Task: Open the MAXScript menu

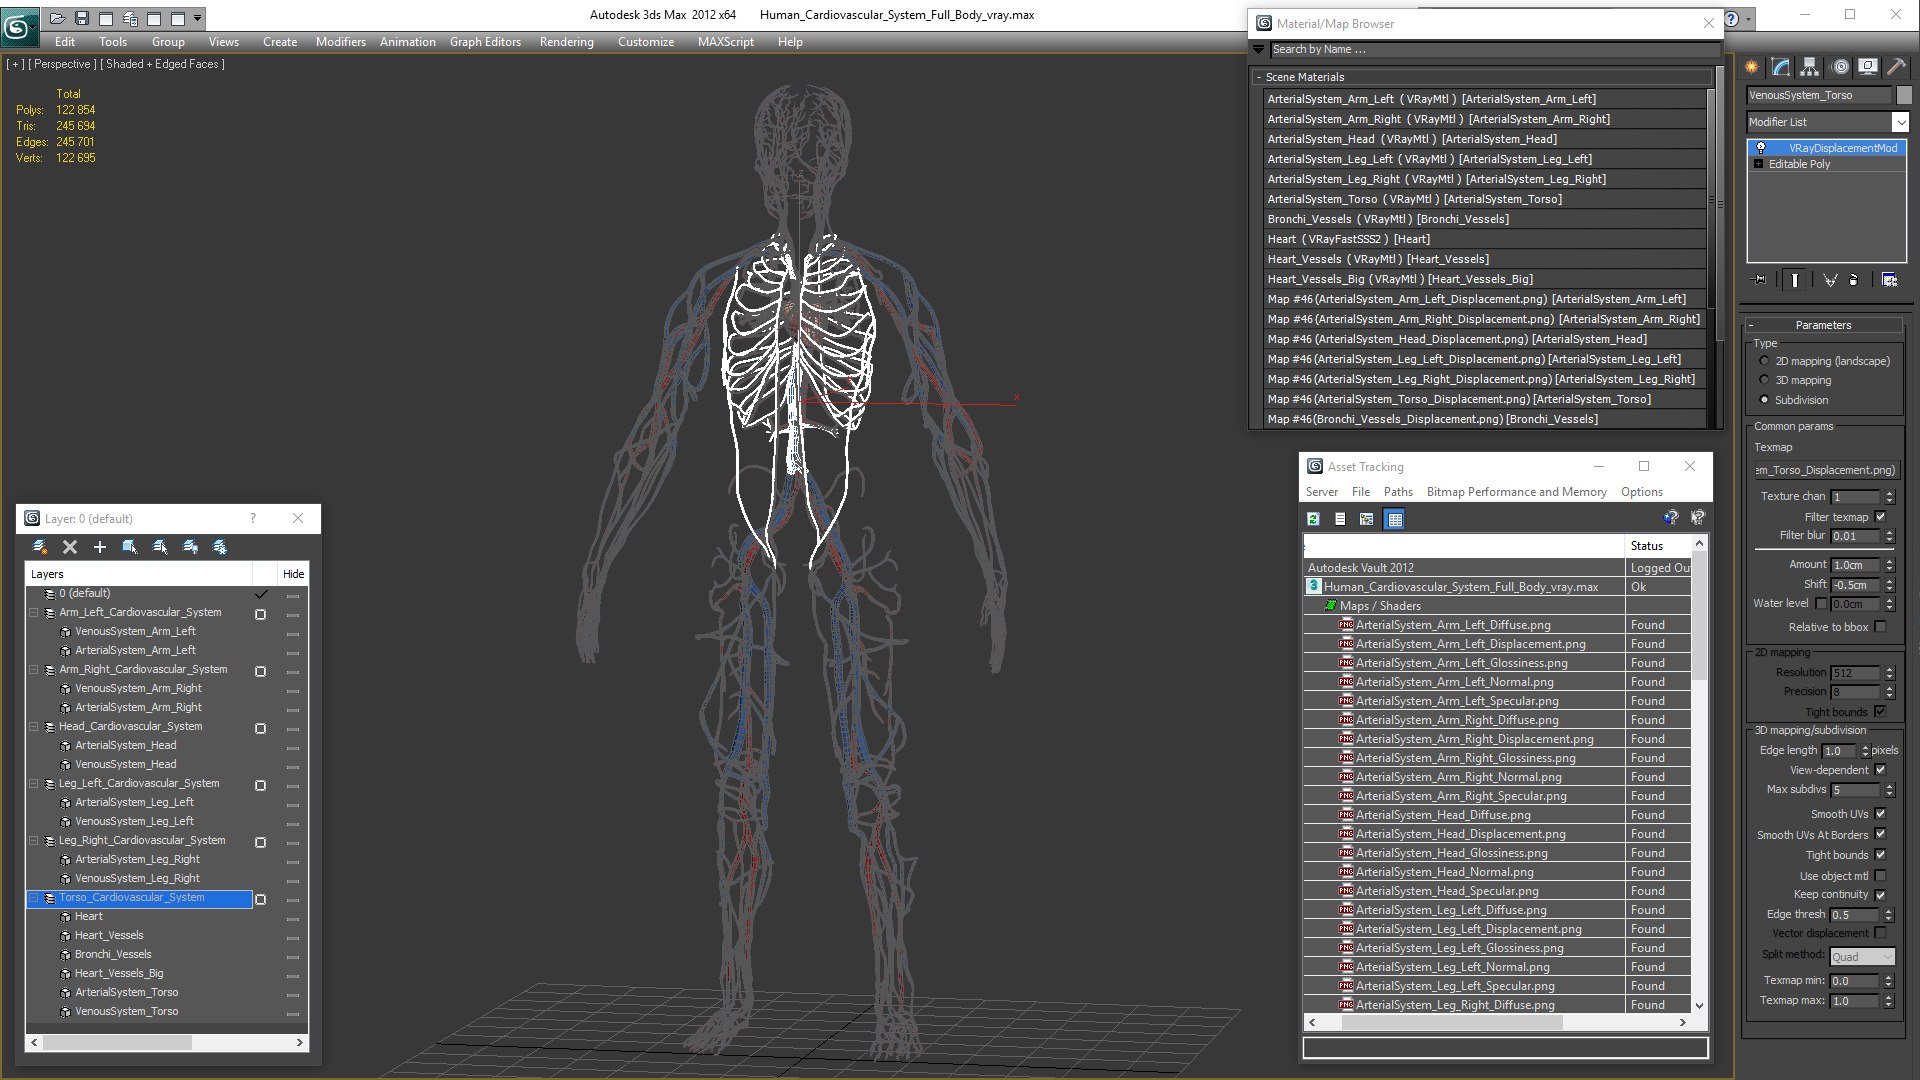Action: pyautogui.click(x=725, y=42)
